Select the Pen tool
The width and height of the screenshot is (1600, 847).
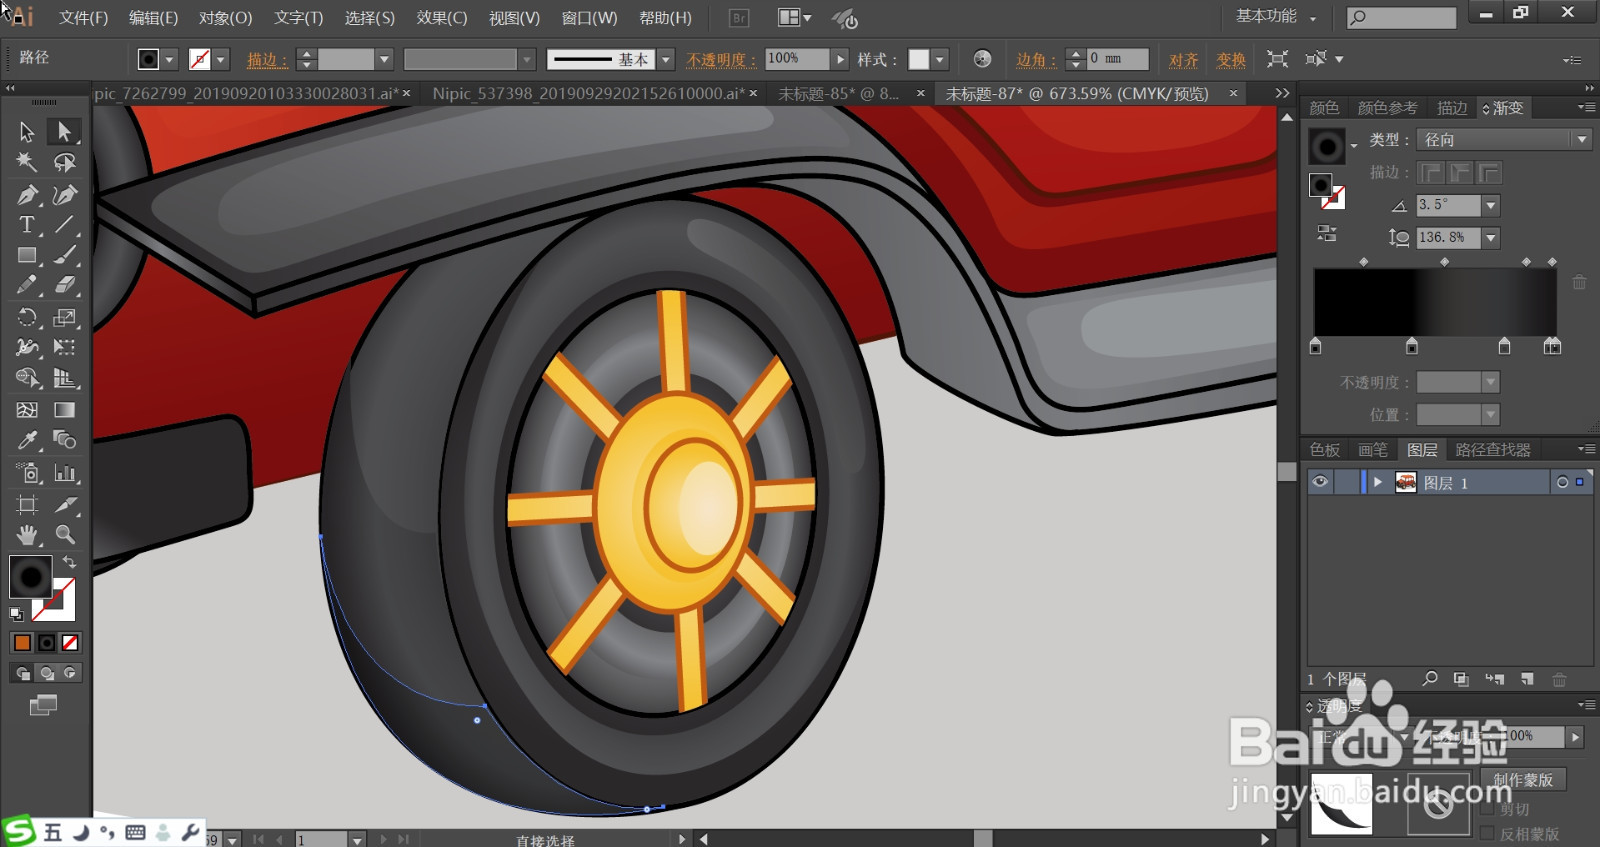click(x=27, y=194)
